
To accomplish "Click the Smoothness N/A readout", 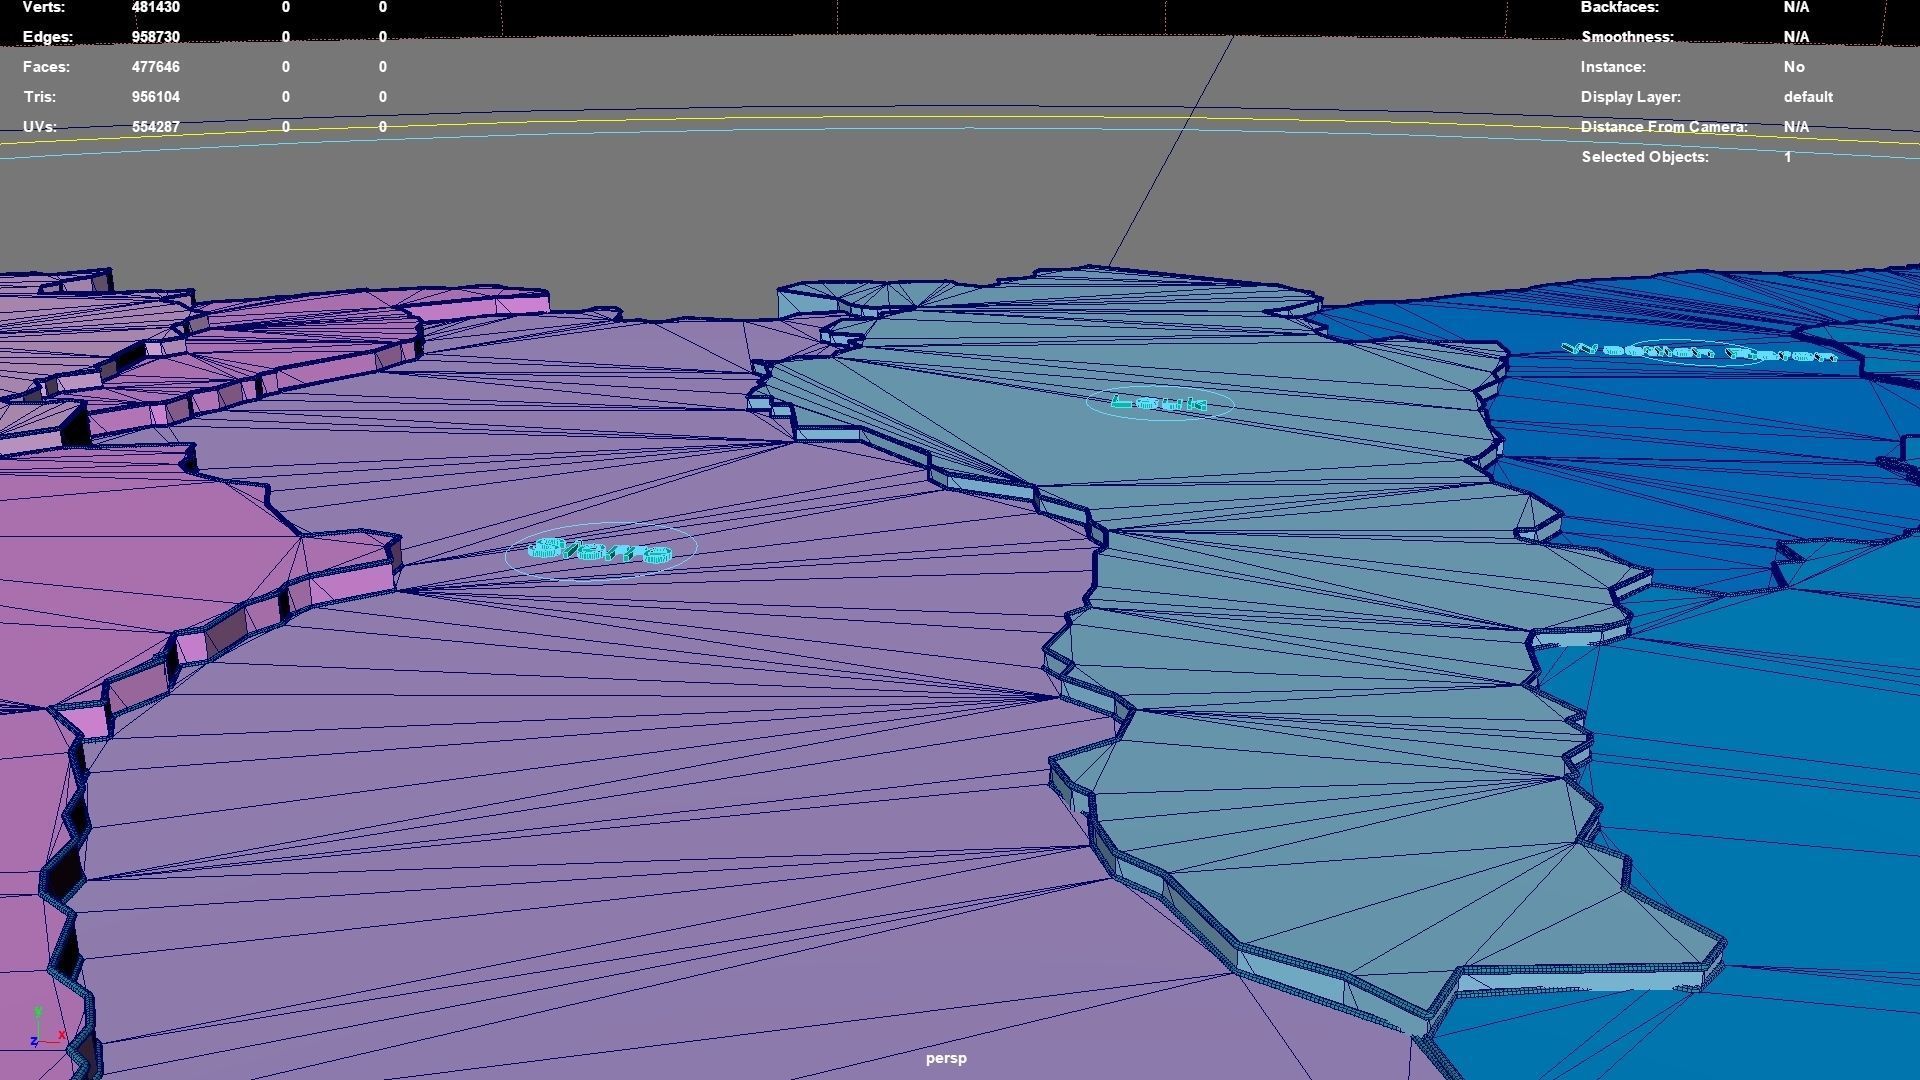I will click(1796, 37).
